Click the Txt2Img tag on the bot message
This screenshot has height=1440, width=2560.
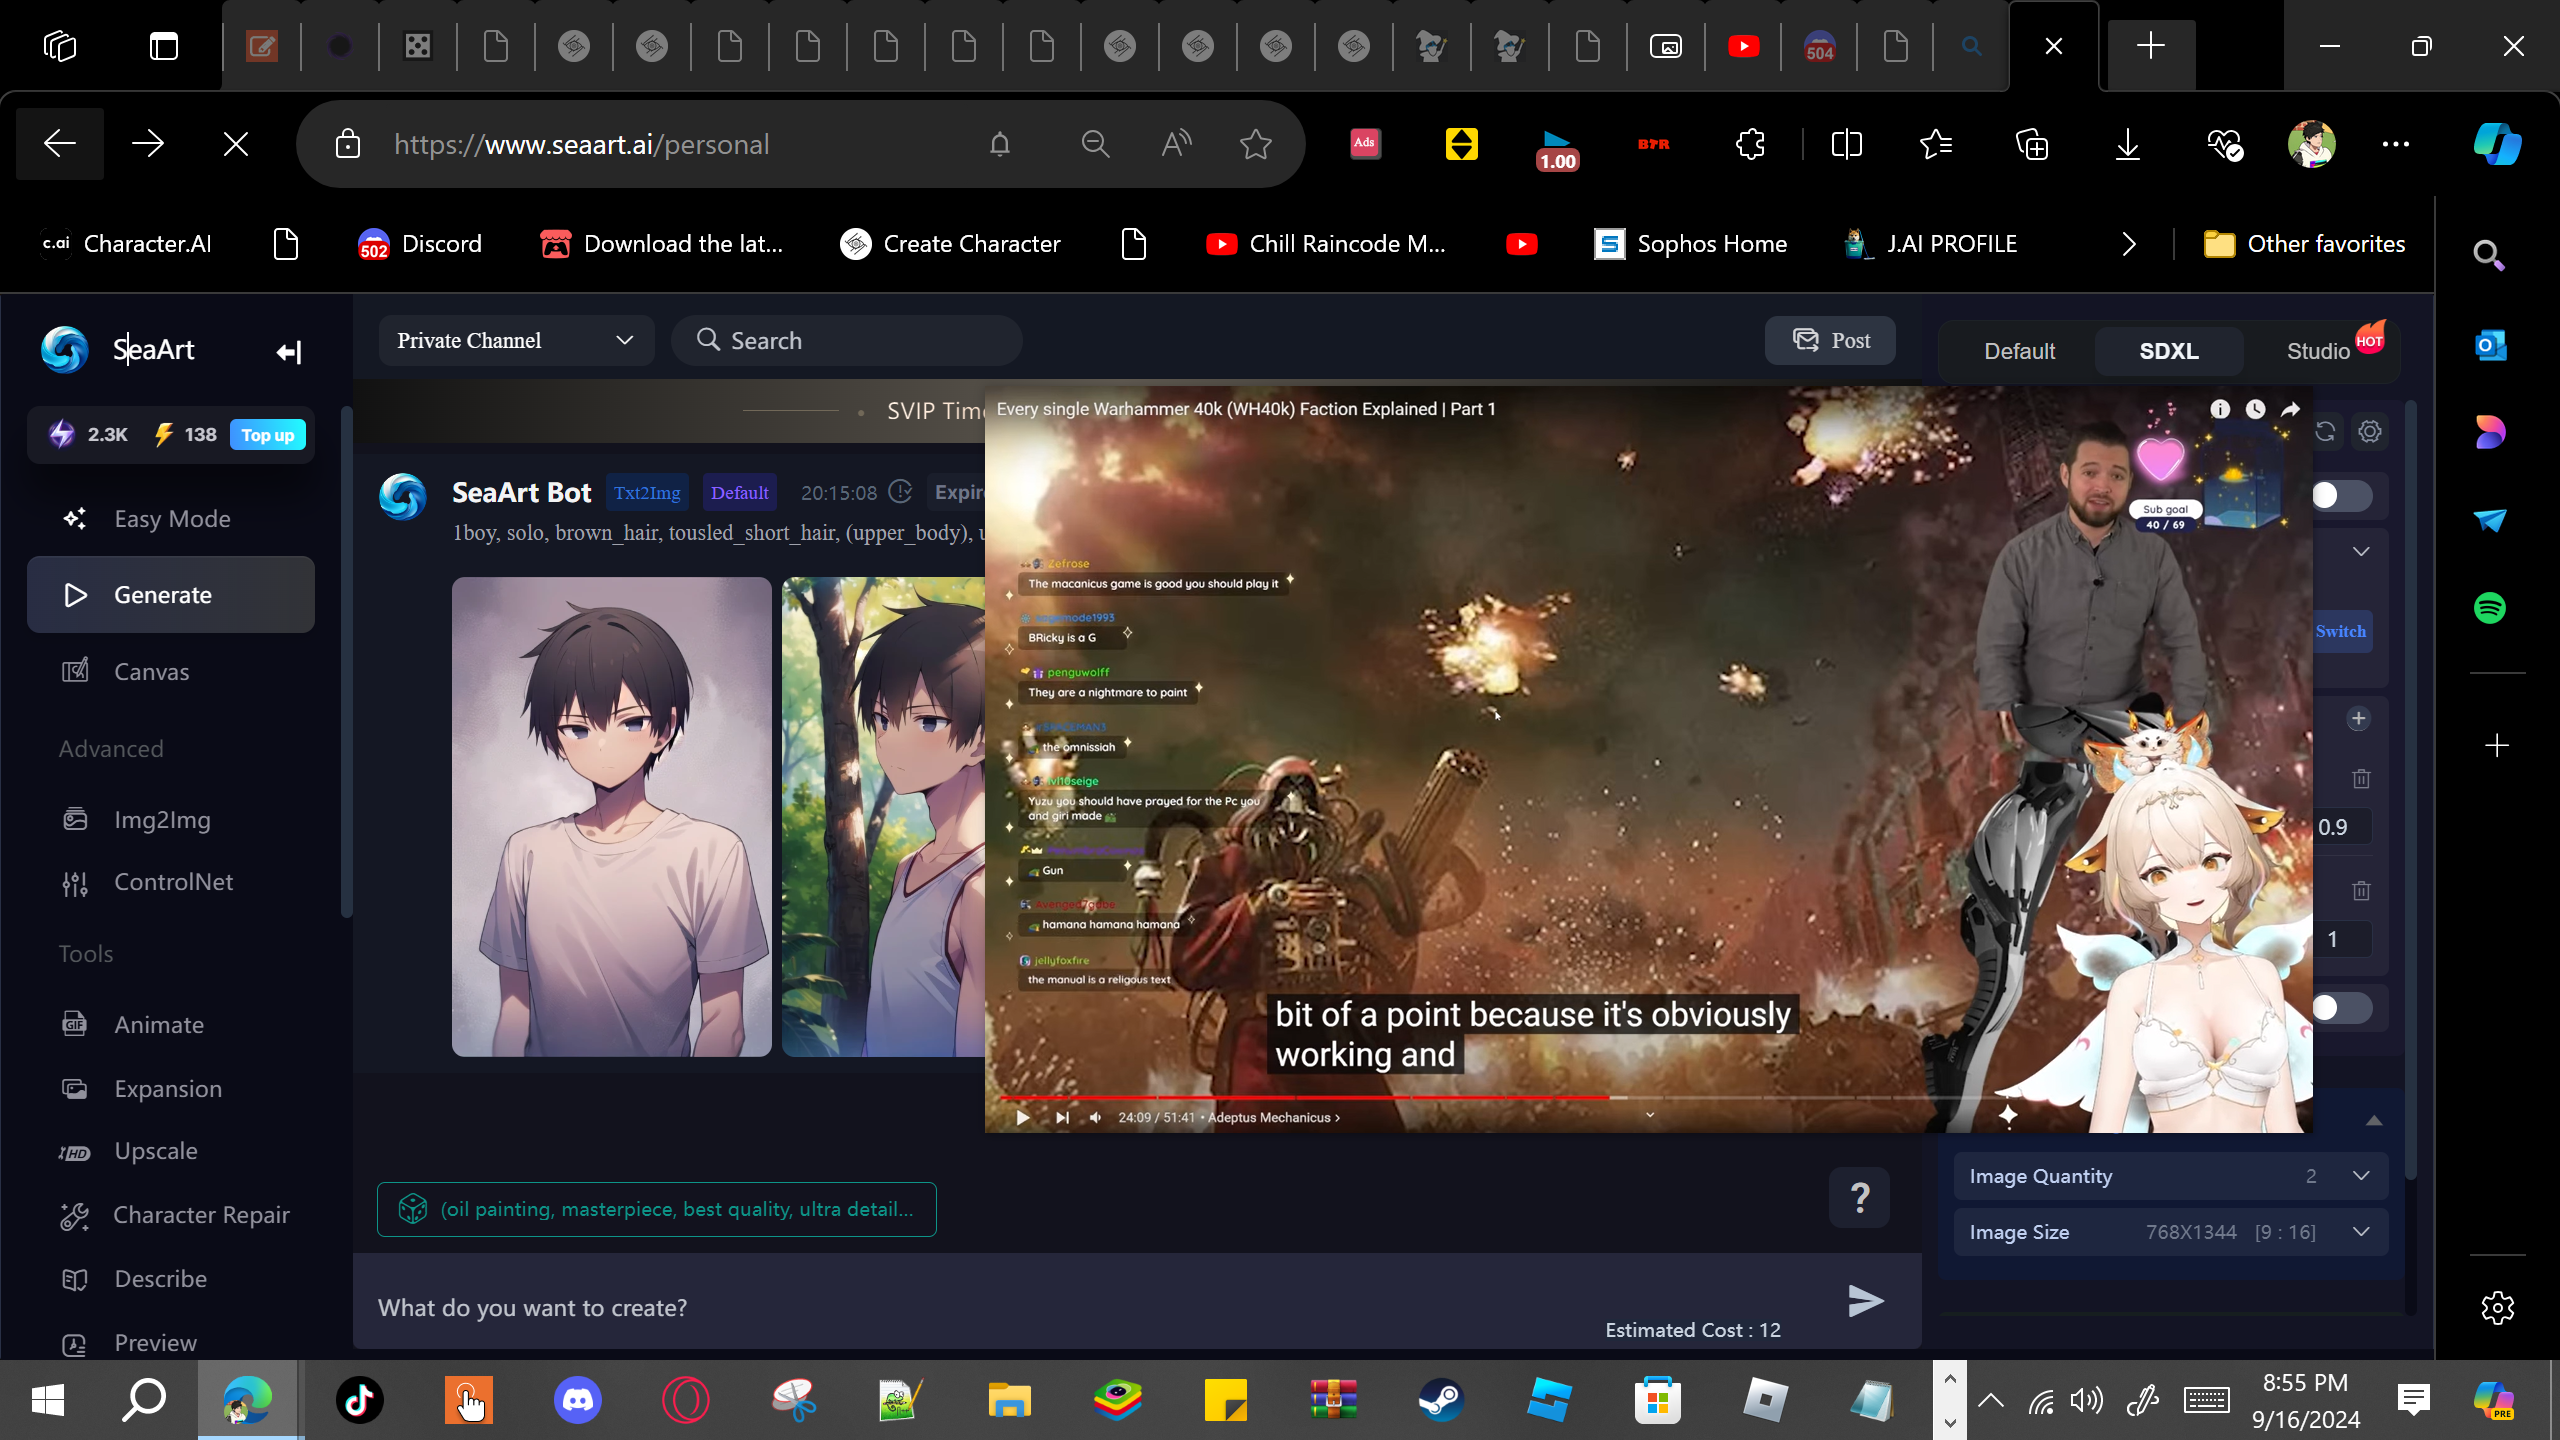click(x=647, y=493)
